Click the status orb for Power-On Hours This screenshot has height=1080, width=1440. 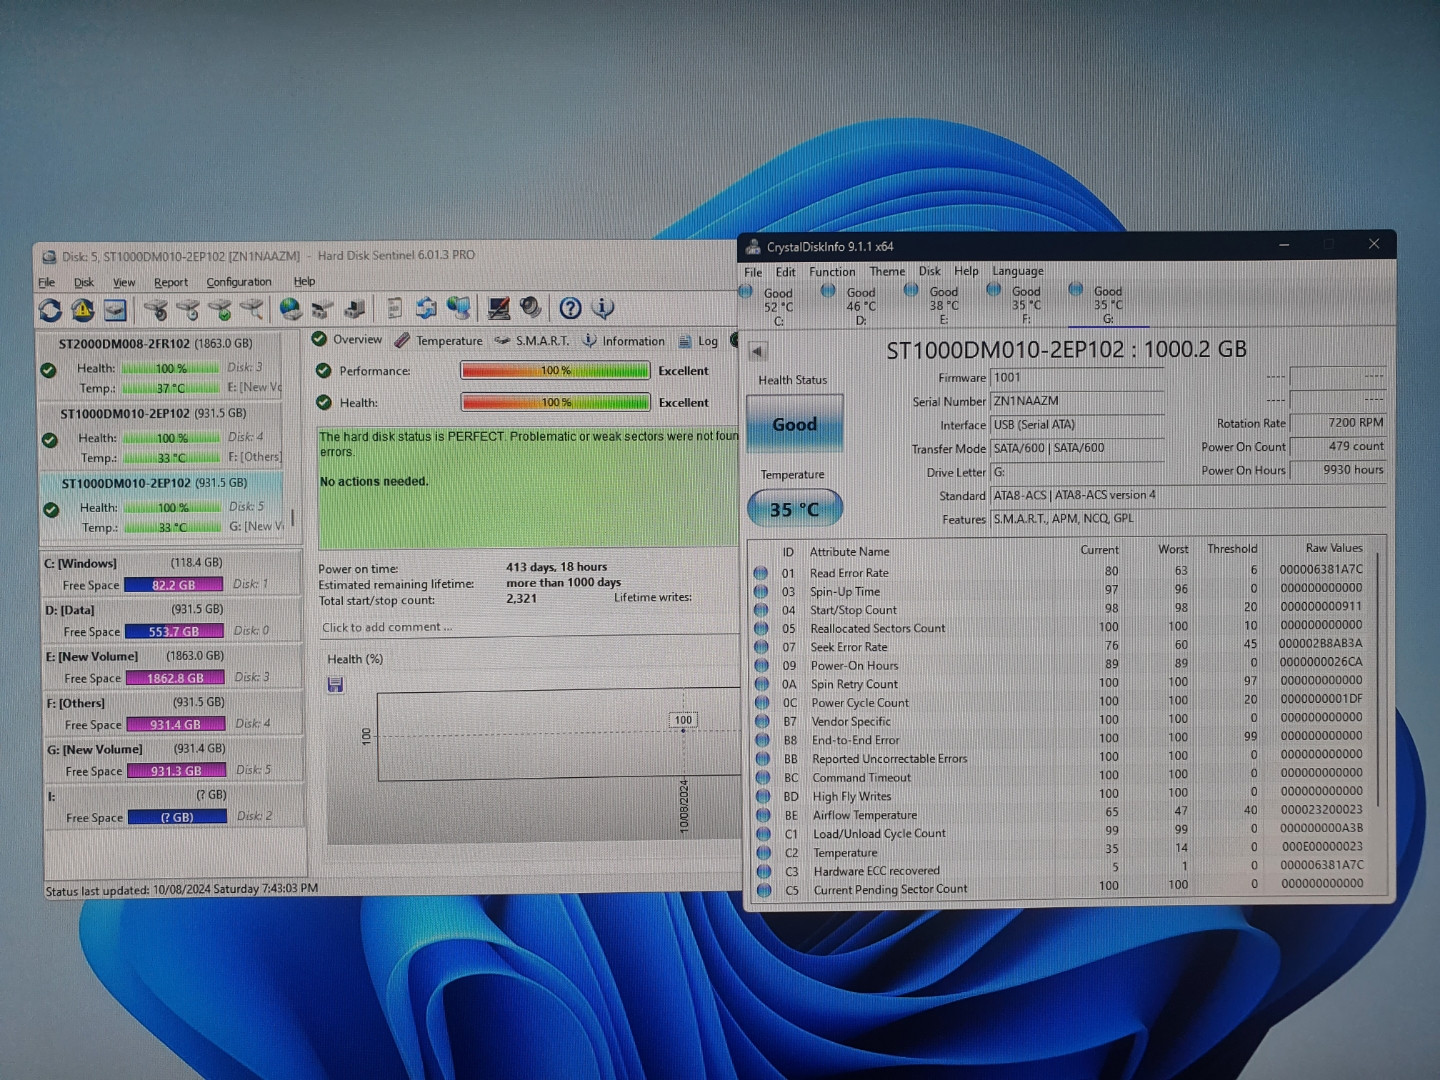[762, 666]
